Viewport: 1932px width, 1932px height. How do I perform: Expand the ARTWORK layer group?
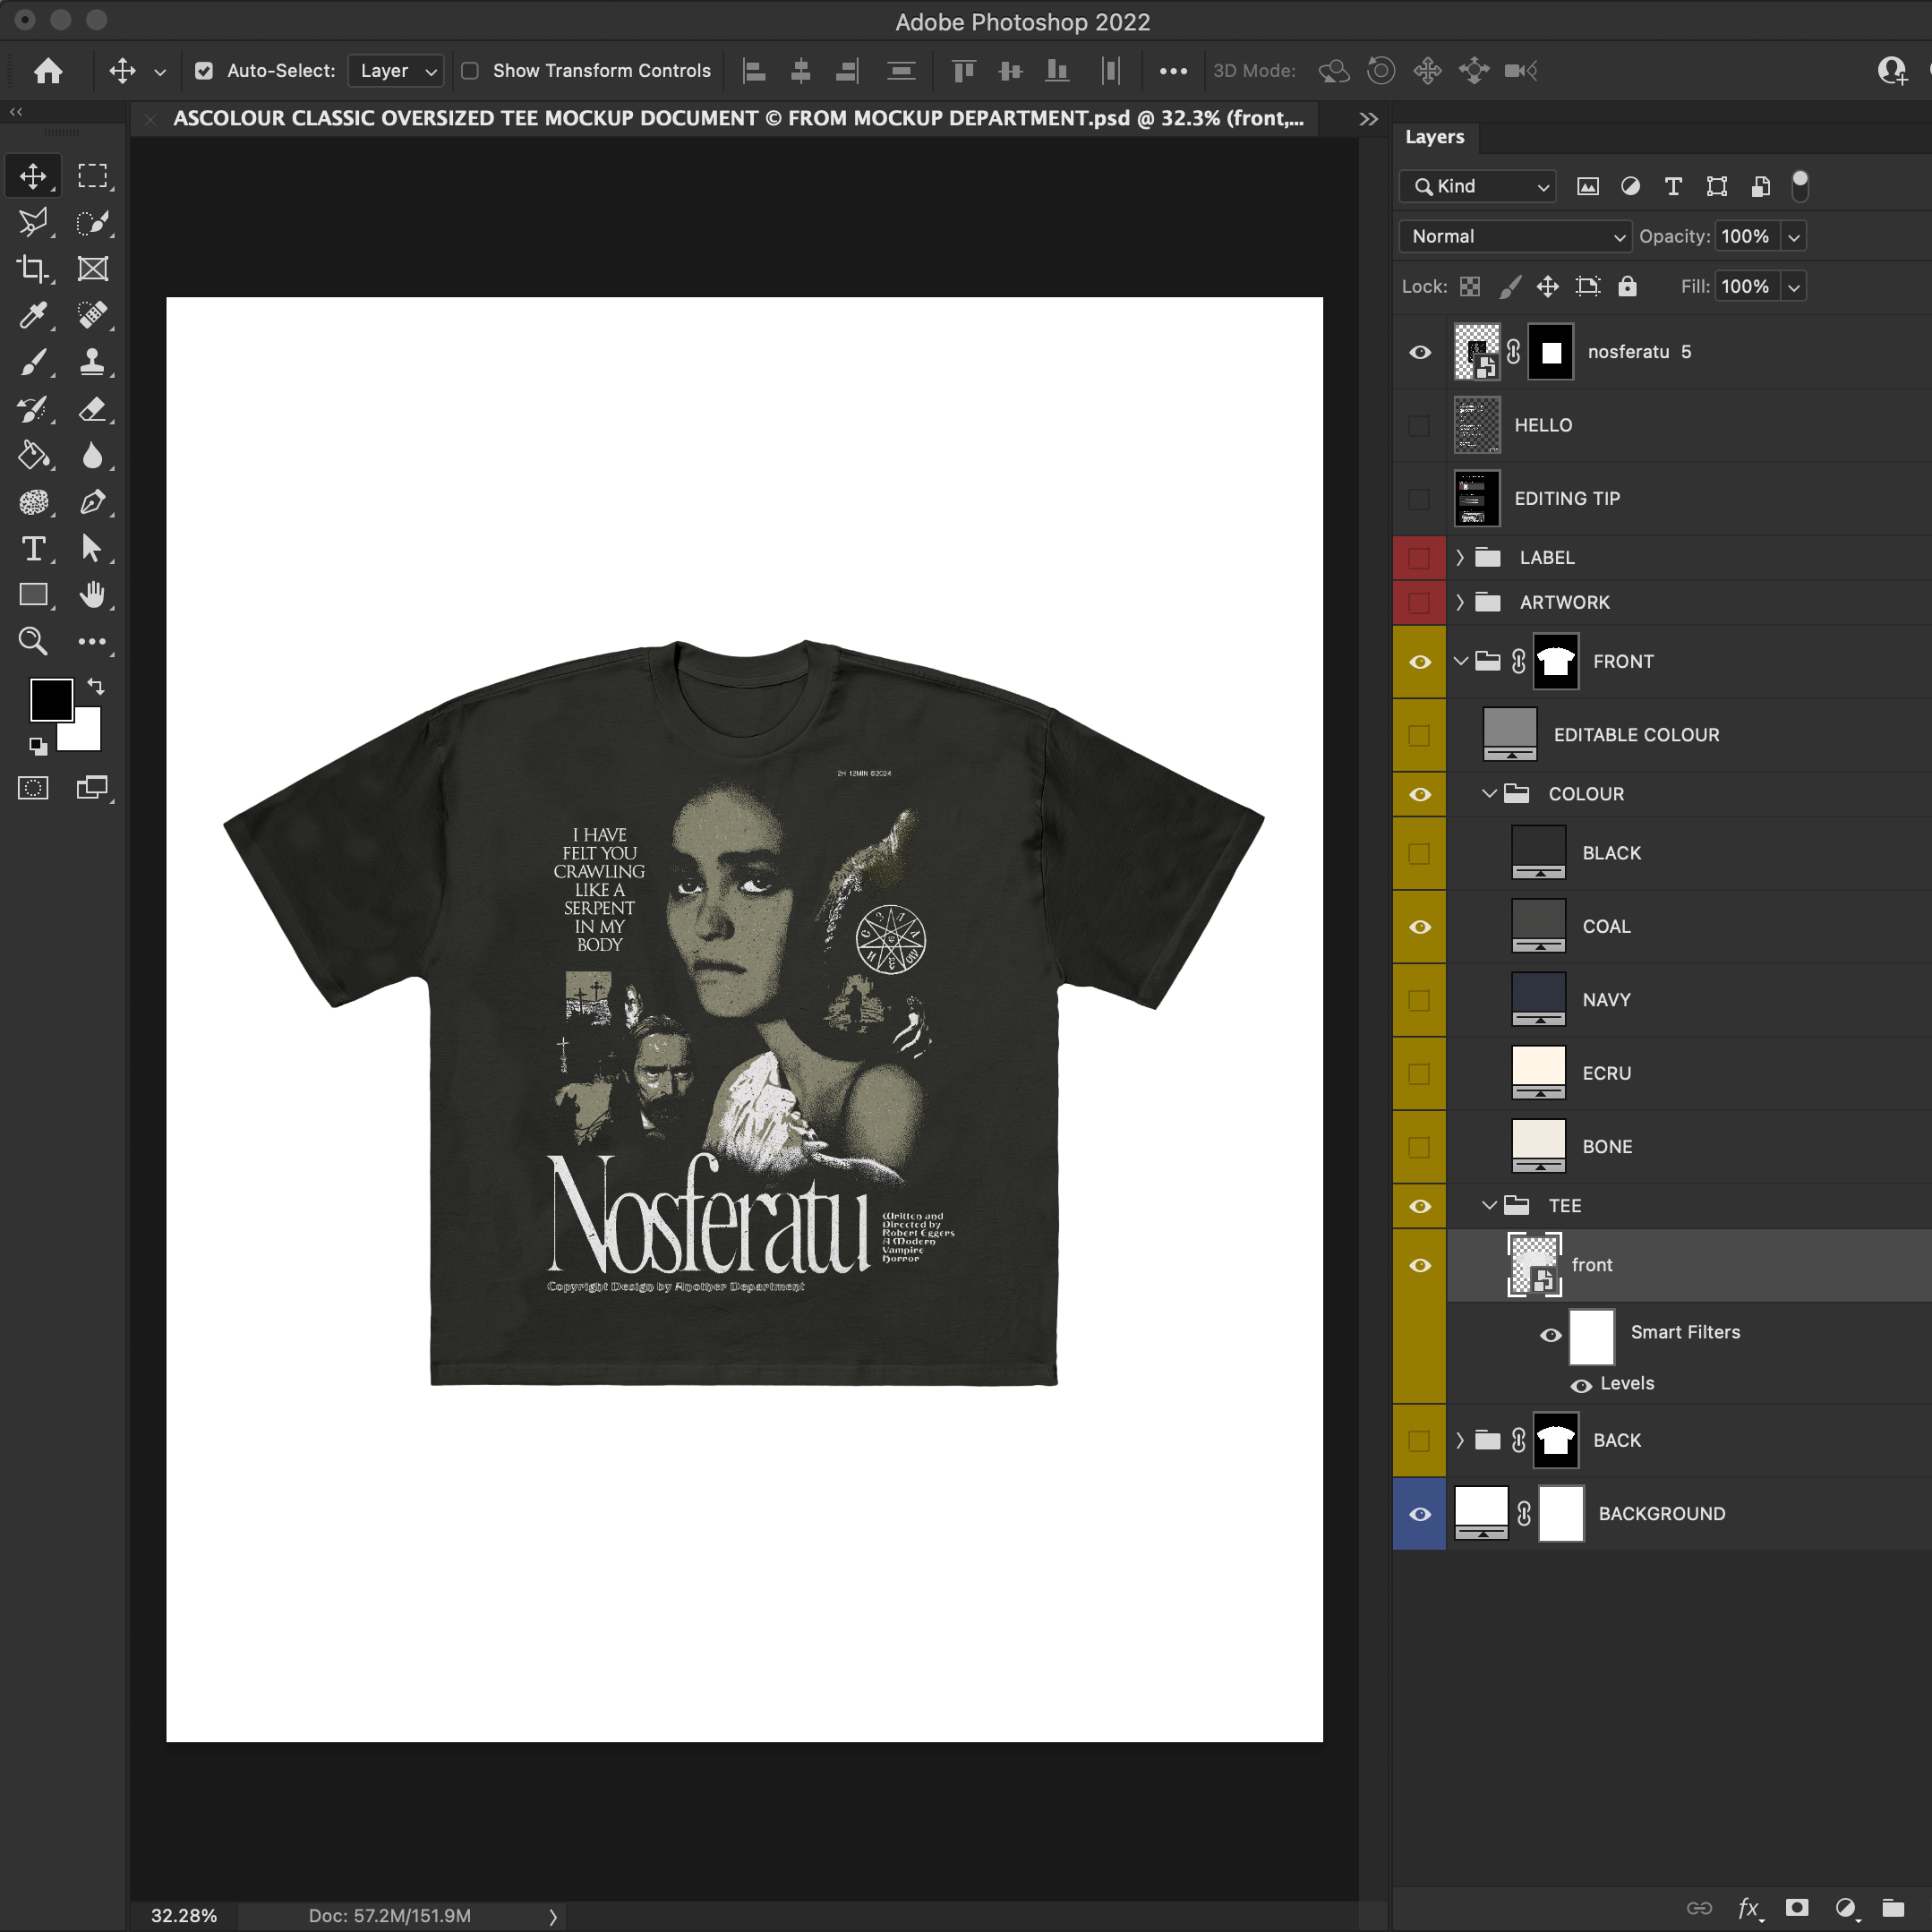1459,602
